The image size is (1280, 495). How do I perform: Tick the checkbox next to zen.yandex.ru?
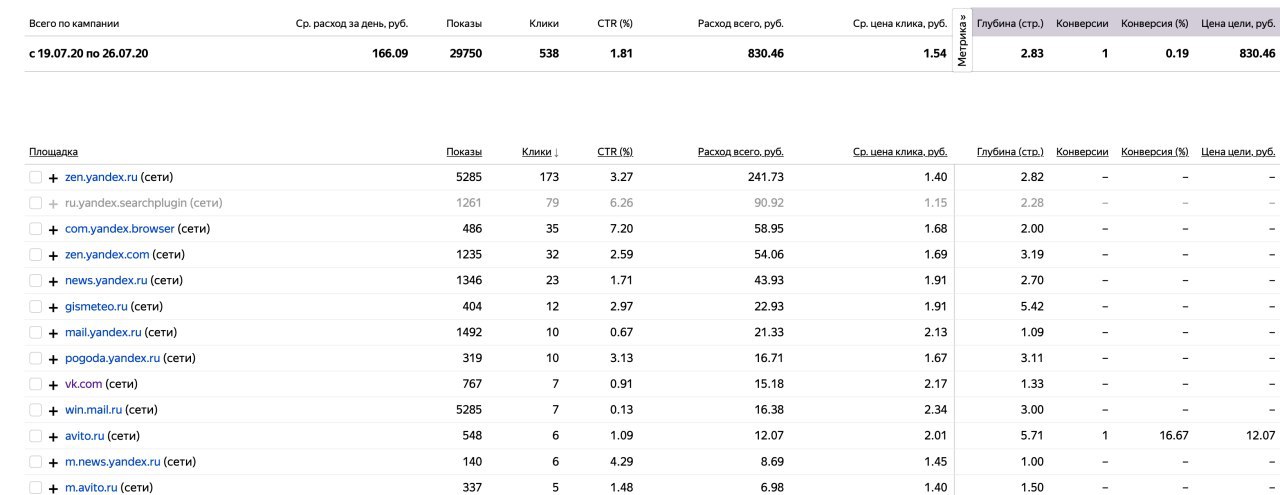tap(36, 177)
